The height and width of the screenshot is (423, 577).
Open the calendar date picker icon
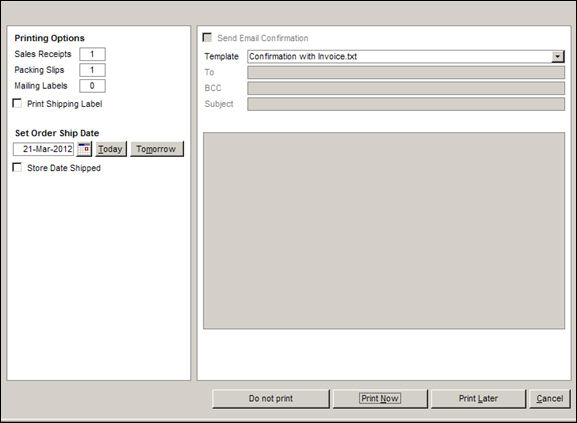click(84, 149)
